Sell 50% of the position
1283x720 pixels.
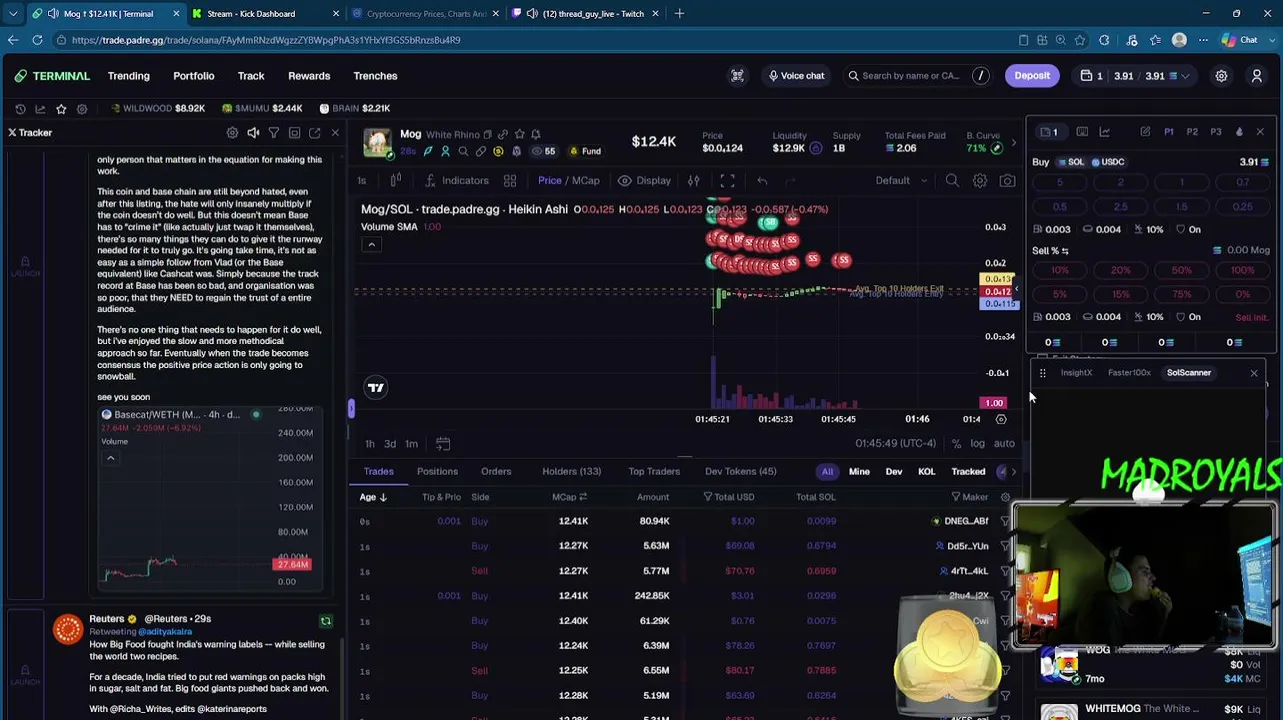(1181, 271)
